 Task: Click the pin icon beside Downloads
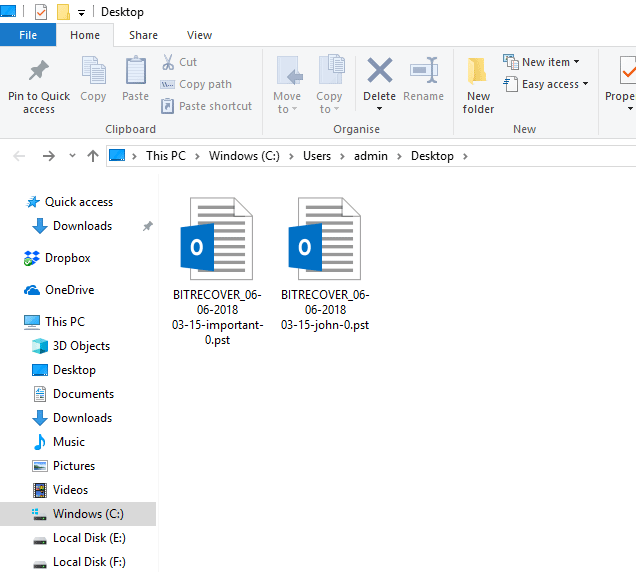148,226
